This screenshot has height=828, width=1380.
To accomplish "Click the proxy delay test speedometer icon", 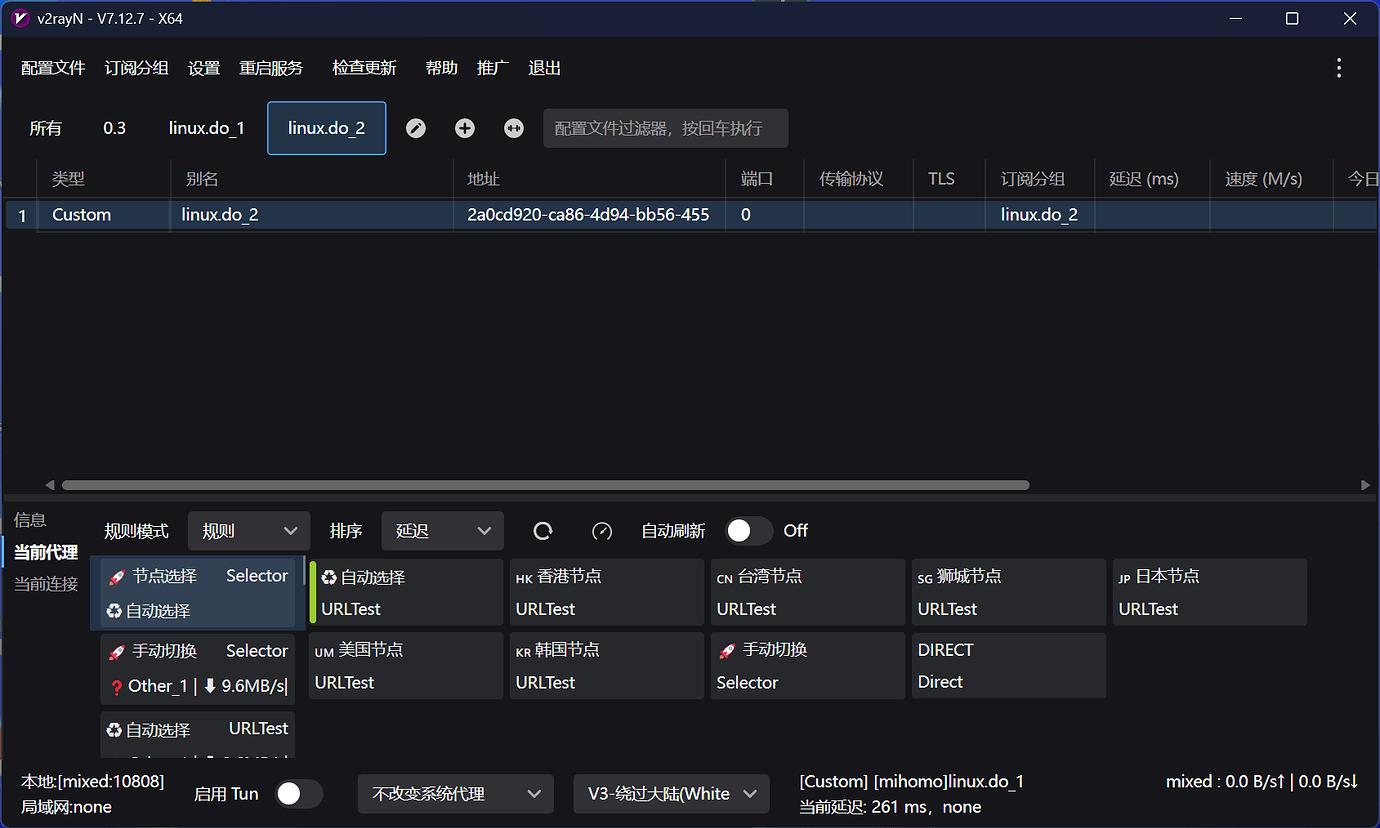I will pos(602,531).
